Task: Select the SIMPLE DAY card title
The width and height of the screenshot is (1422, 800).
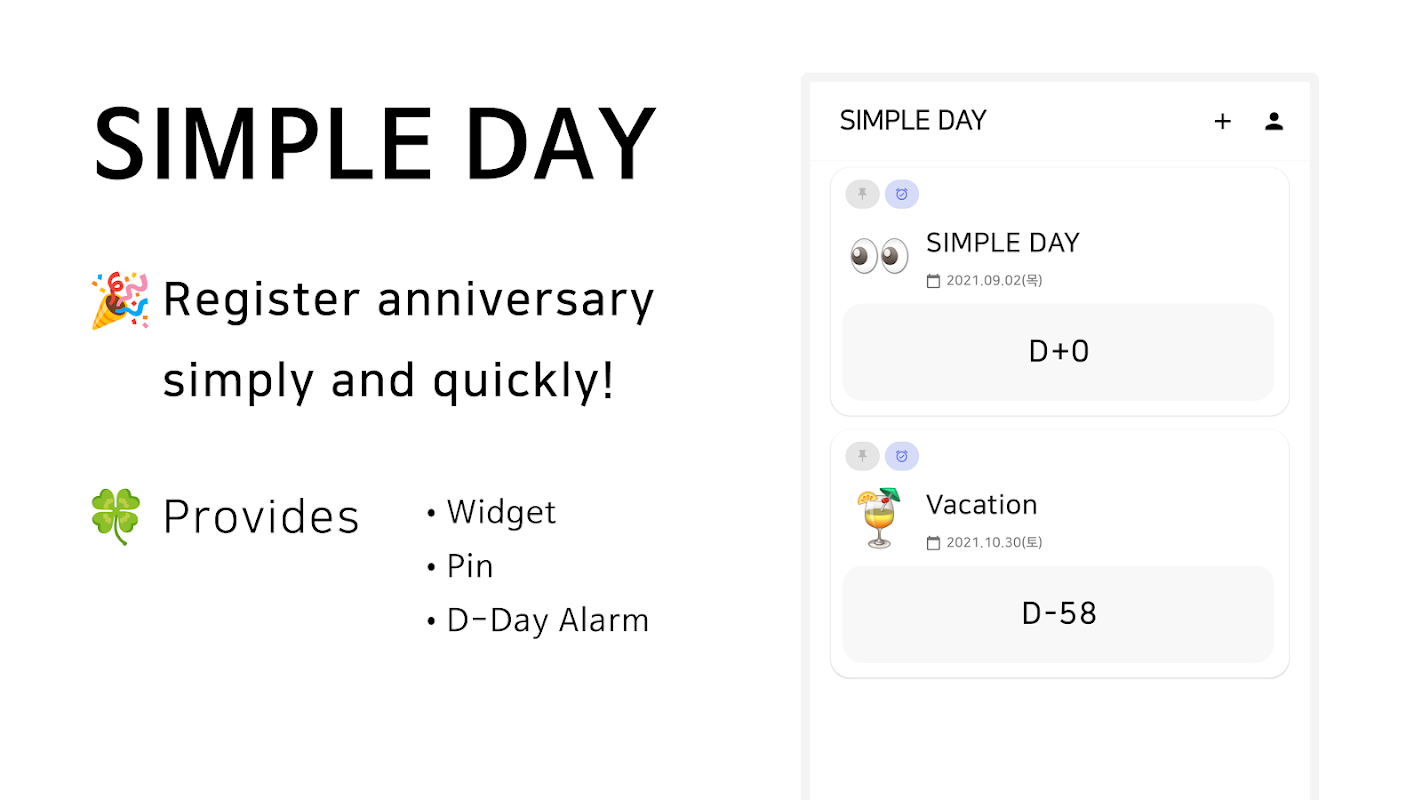Action: [1003, 243]
